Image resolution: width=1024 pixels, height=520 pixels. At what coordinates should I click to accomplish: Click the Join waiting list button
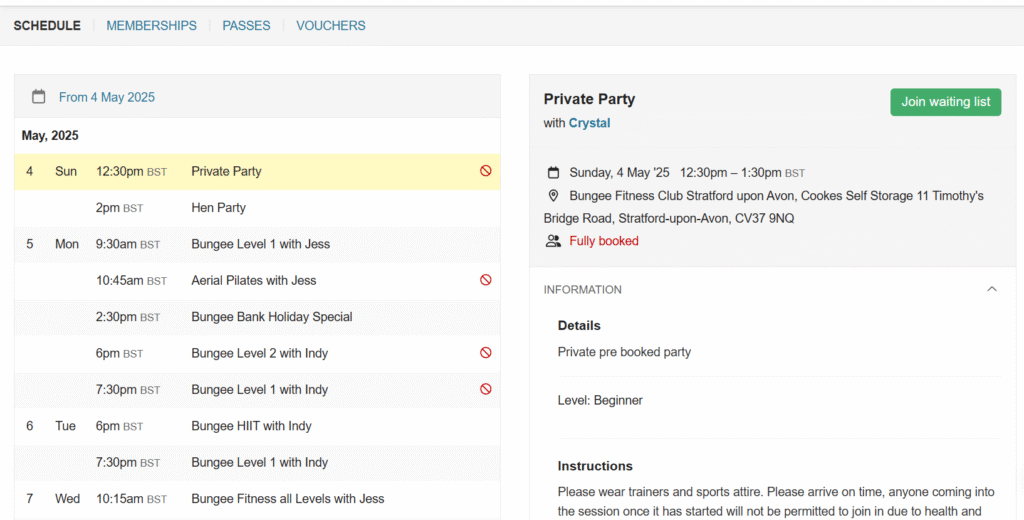click(946, 102)
